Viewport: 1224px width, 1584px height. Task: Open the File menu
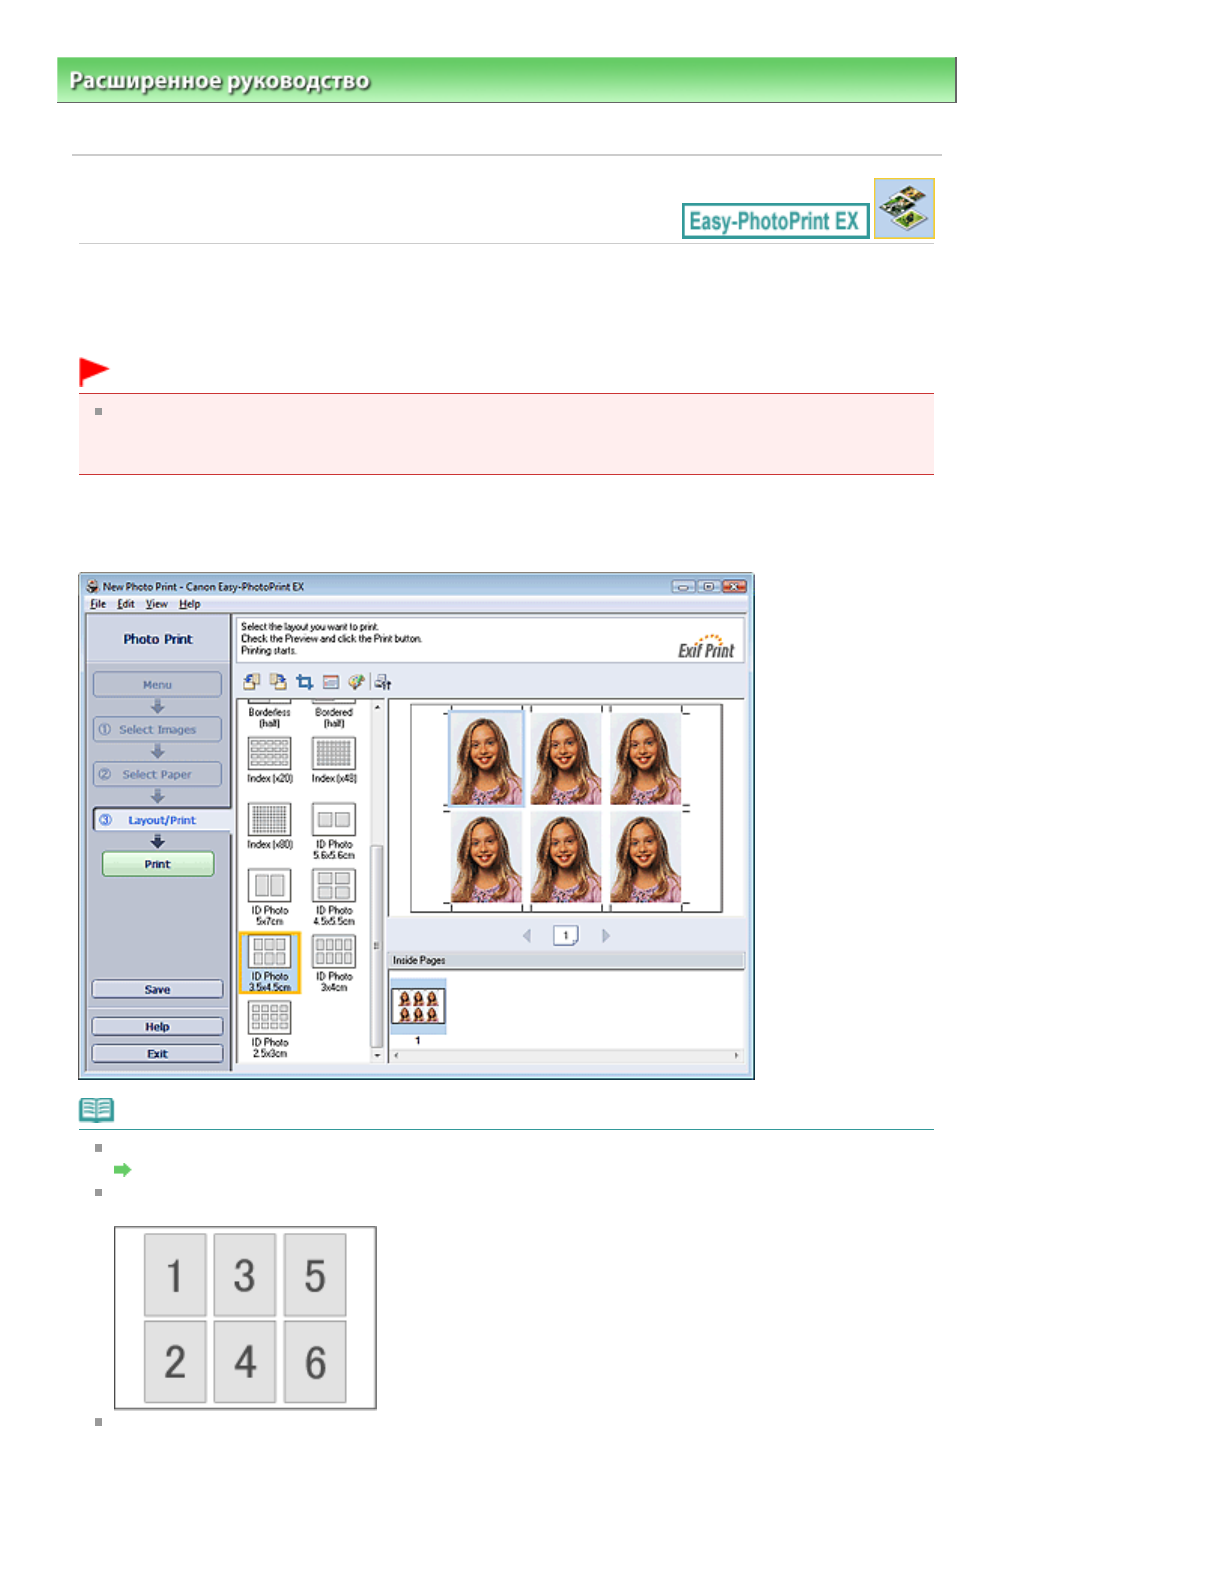98,604
